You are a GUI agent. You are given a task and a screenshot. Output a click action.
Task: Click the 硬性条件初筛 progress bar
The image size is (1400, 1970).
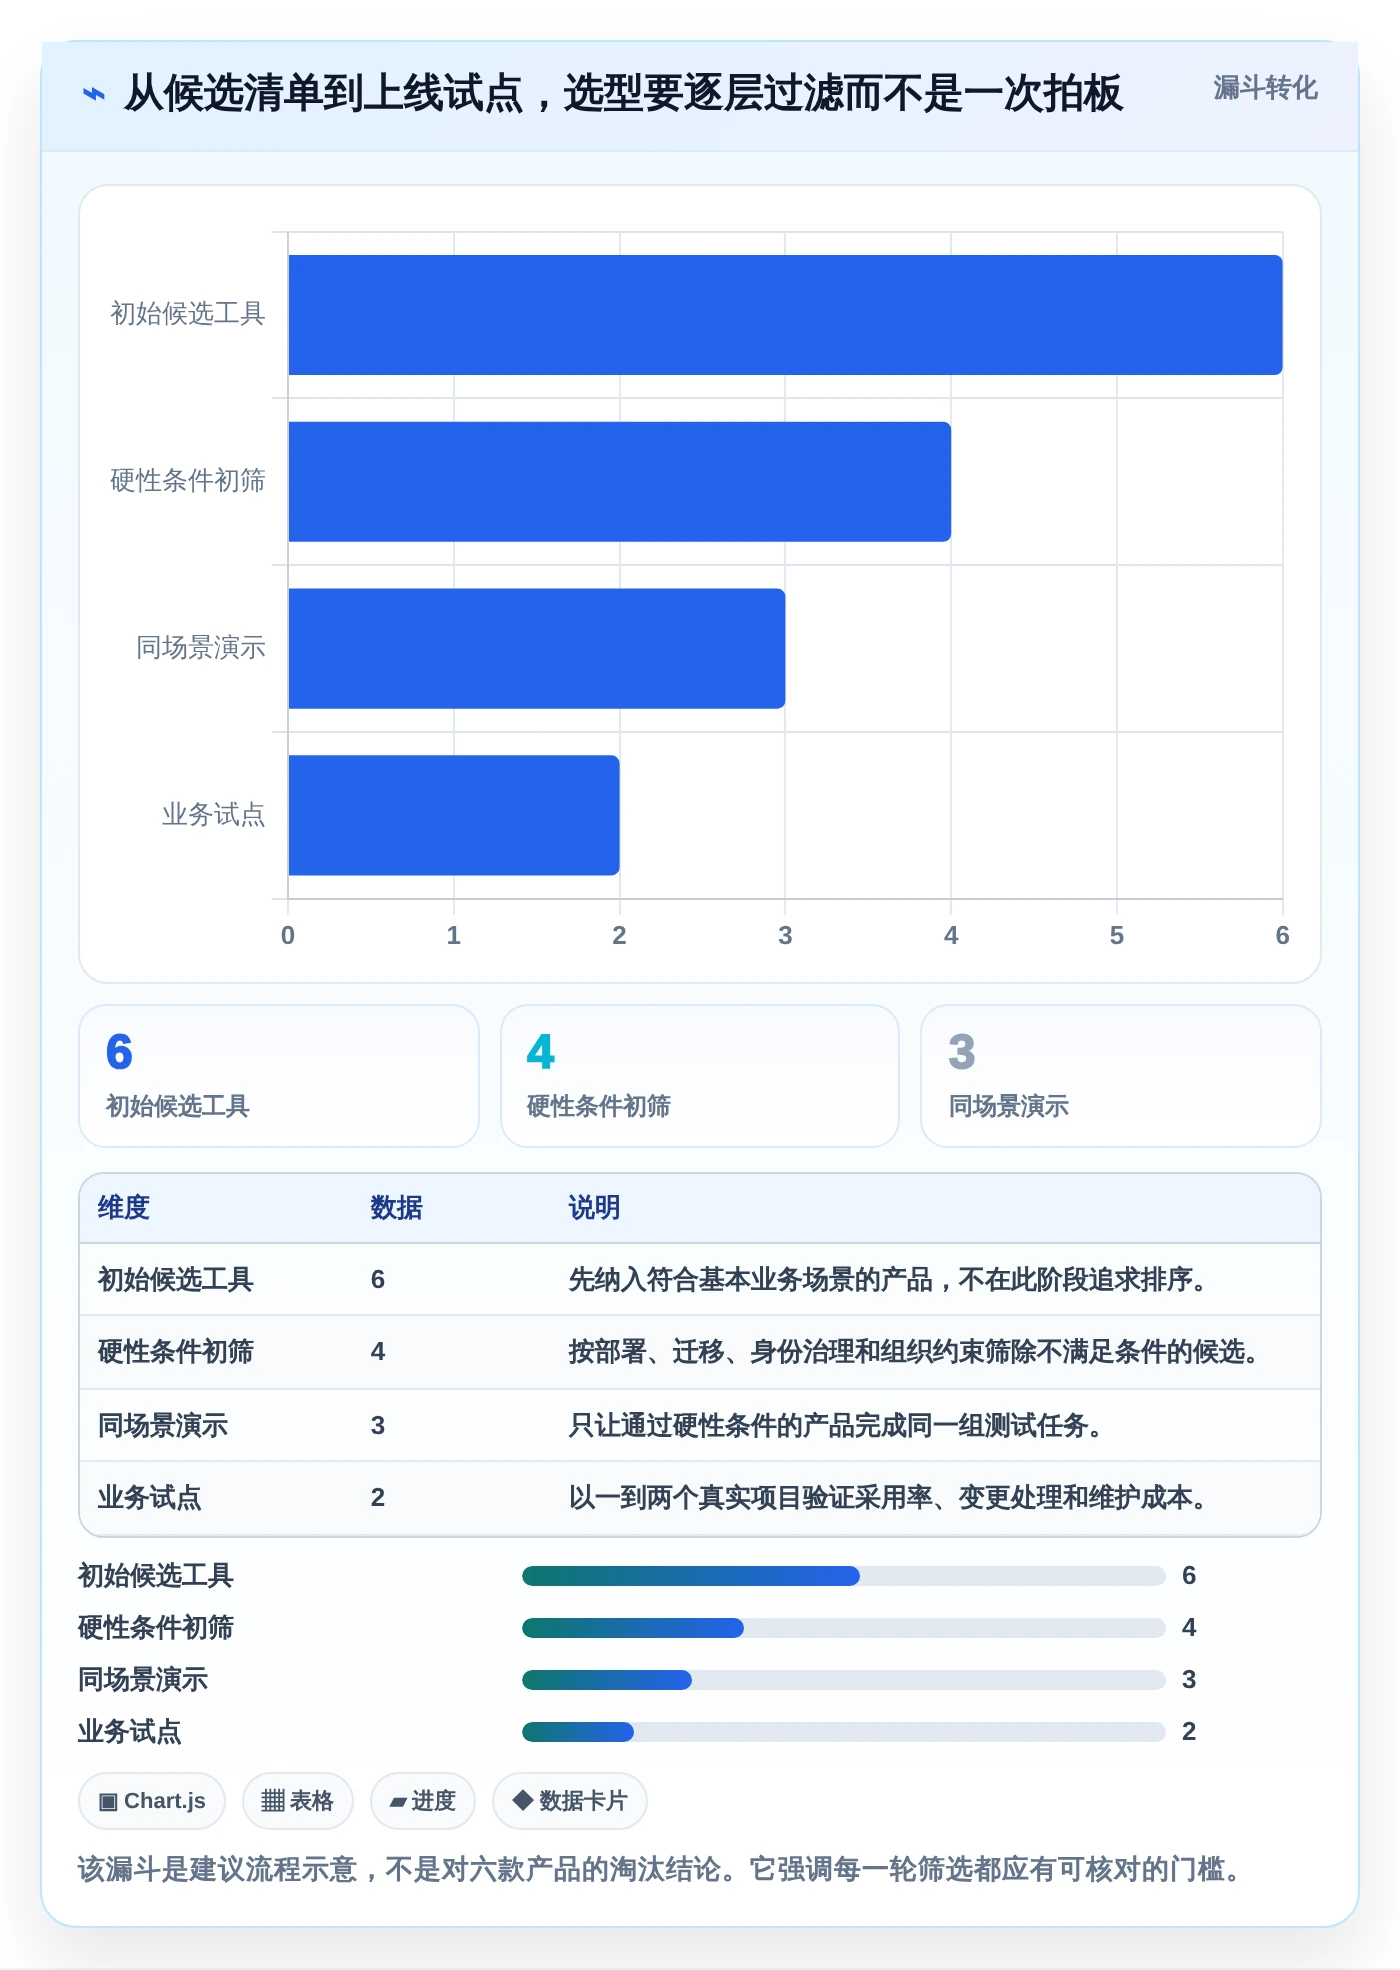click(844, 1628)
